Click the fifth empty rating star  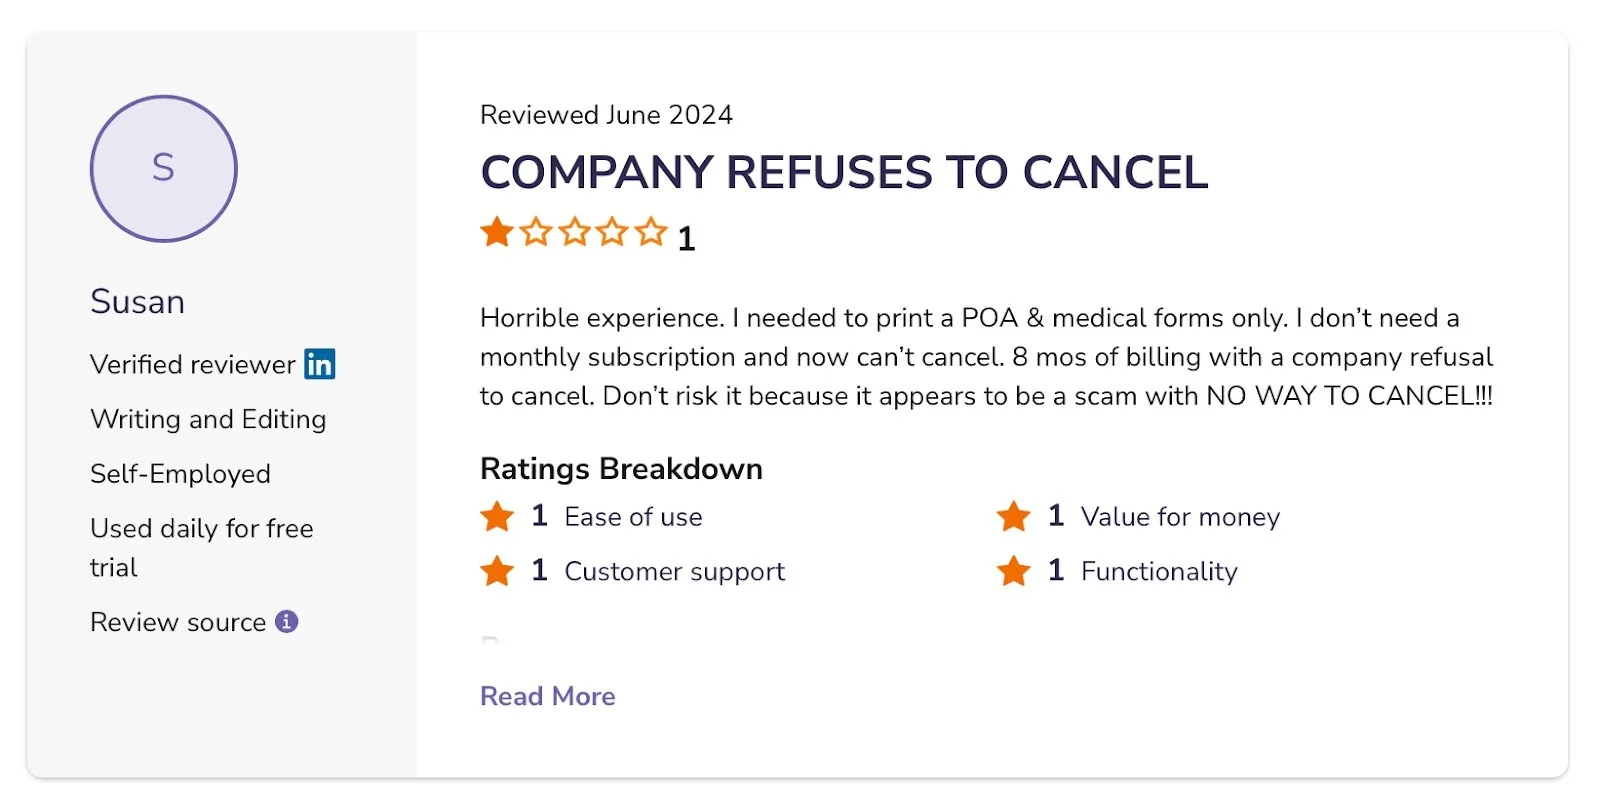click(650, 232)
